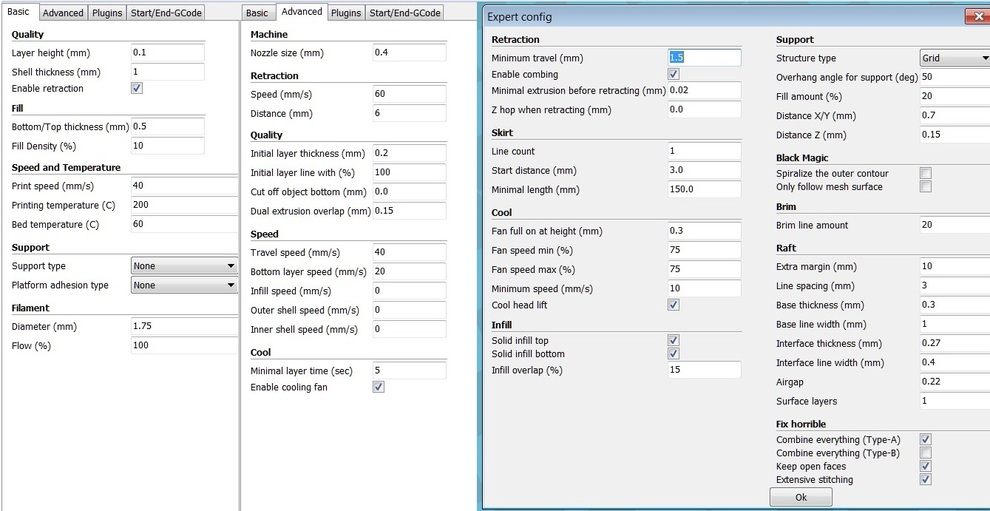990x511 pixels.
Task: Uncheck Solid infill top
Action: (673, 341)
